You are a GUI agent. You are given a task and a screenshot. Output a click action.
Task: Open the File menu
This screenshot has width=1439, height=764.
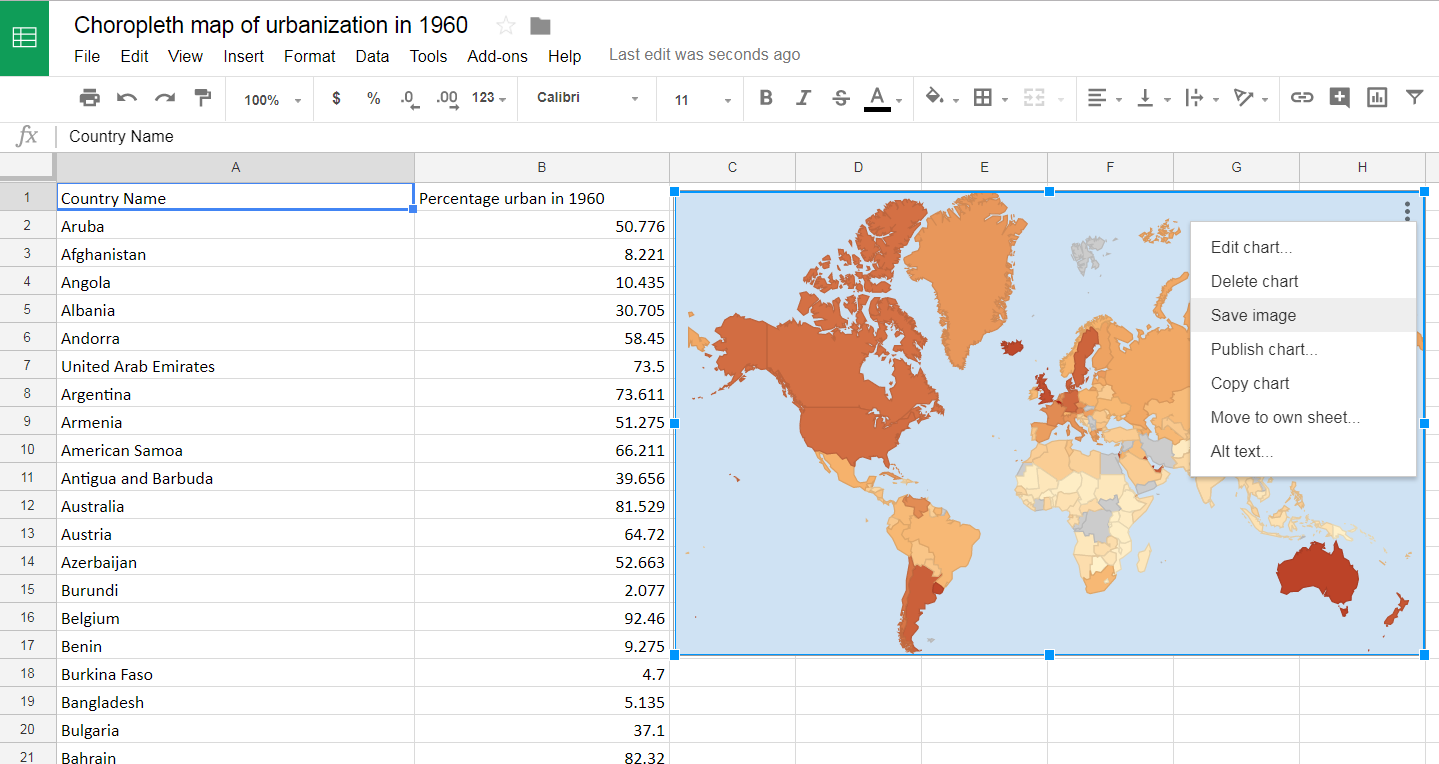pos(87,56)
